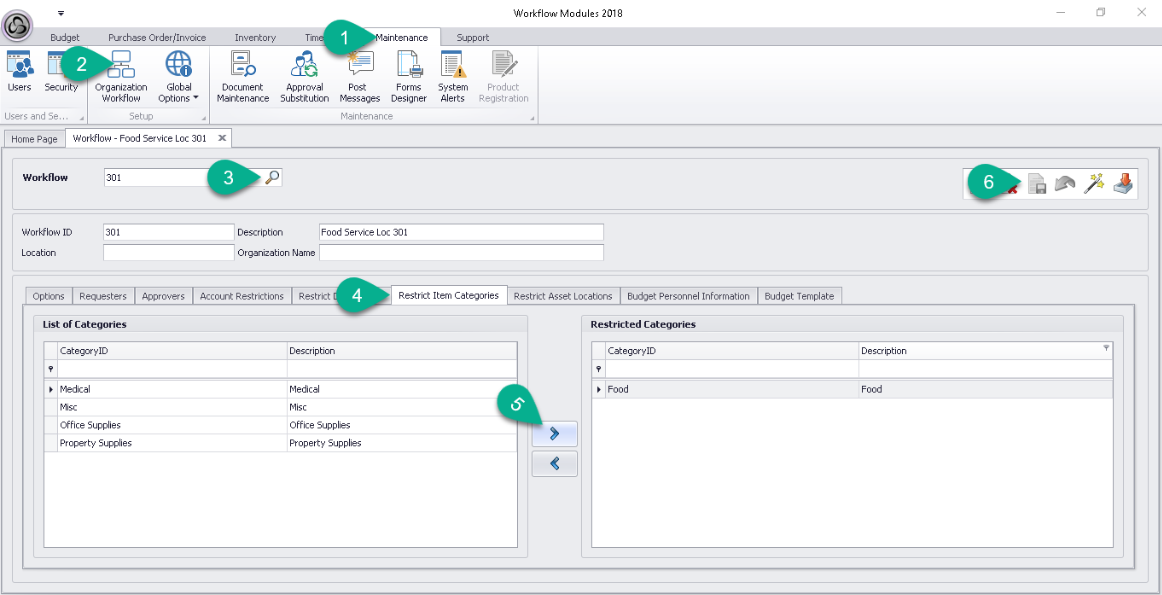Open the Description column filter in Restricted Categories
Image resolution: width=1162 pixels, height=595 pixels.
1106,349
